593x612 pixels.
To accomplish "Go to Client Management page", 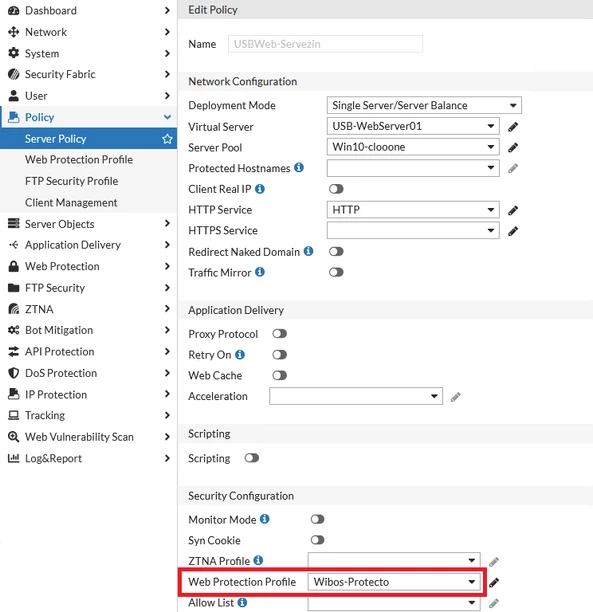I will click(x=71, y=203).
